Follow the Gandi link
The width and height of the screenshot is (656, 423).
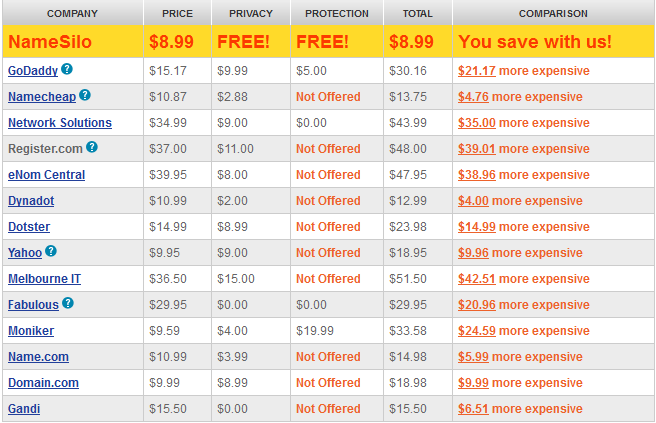24,409
